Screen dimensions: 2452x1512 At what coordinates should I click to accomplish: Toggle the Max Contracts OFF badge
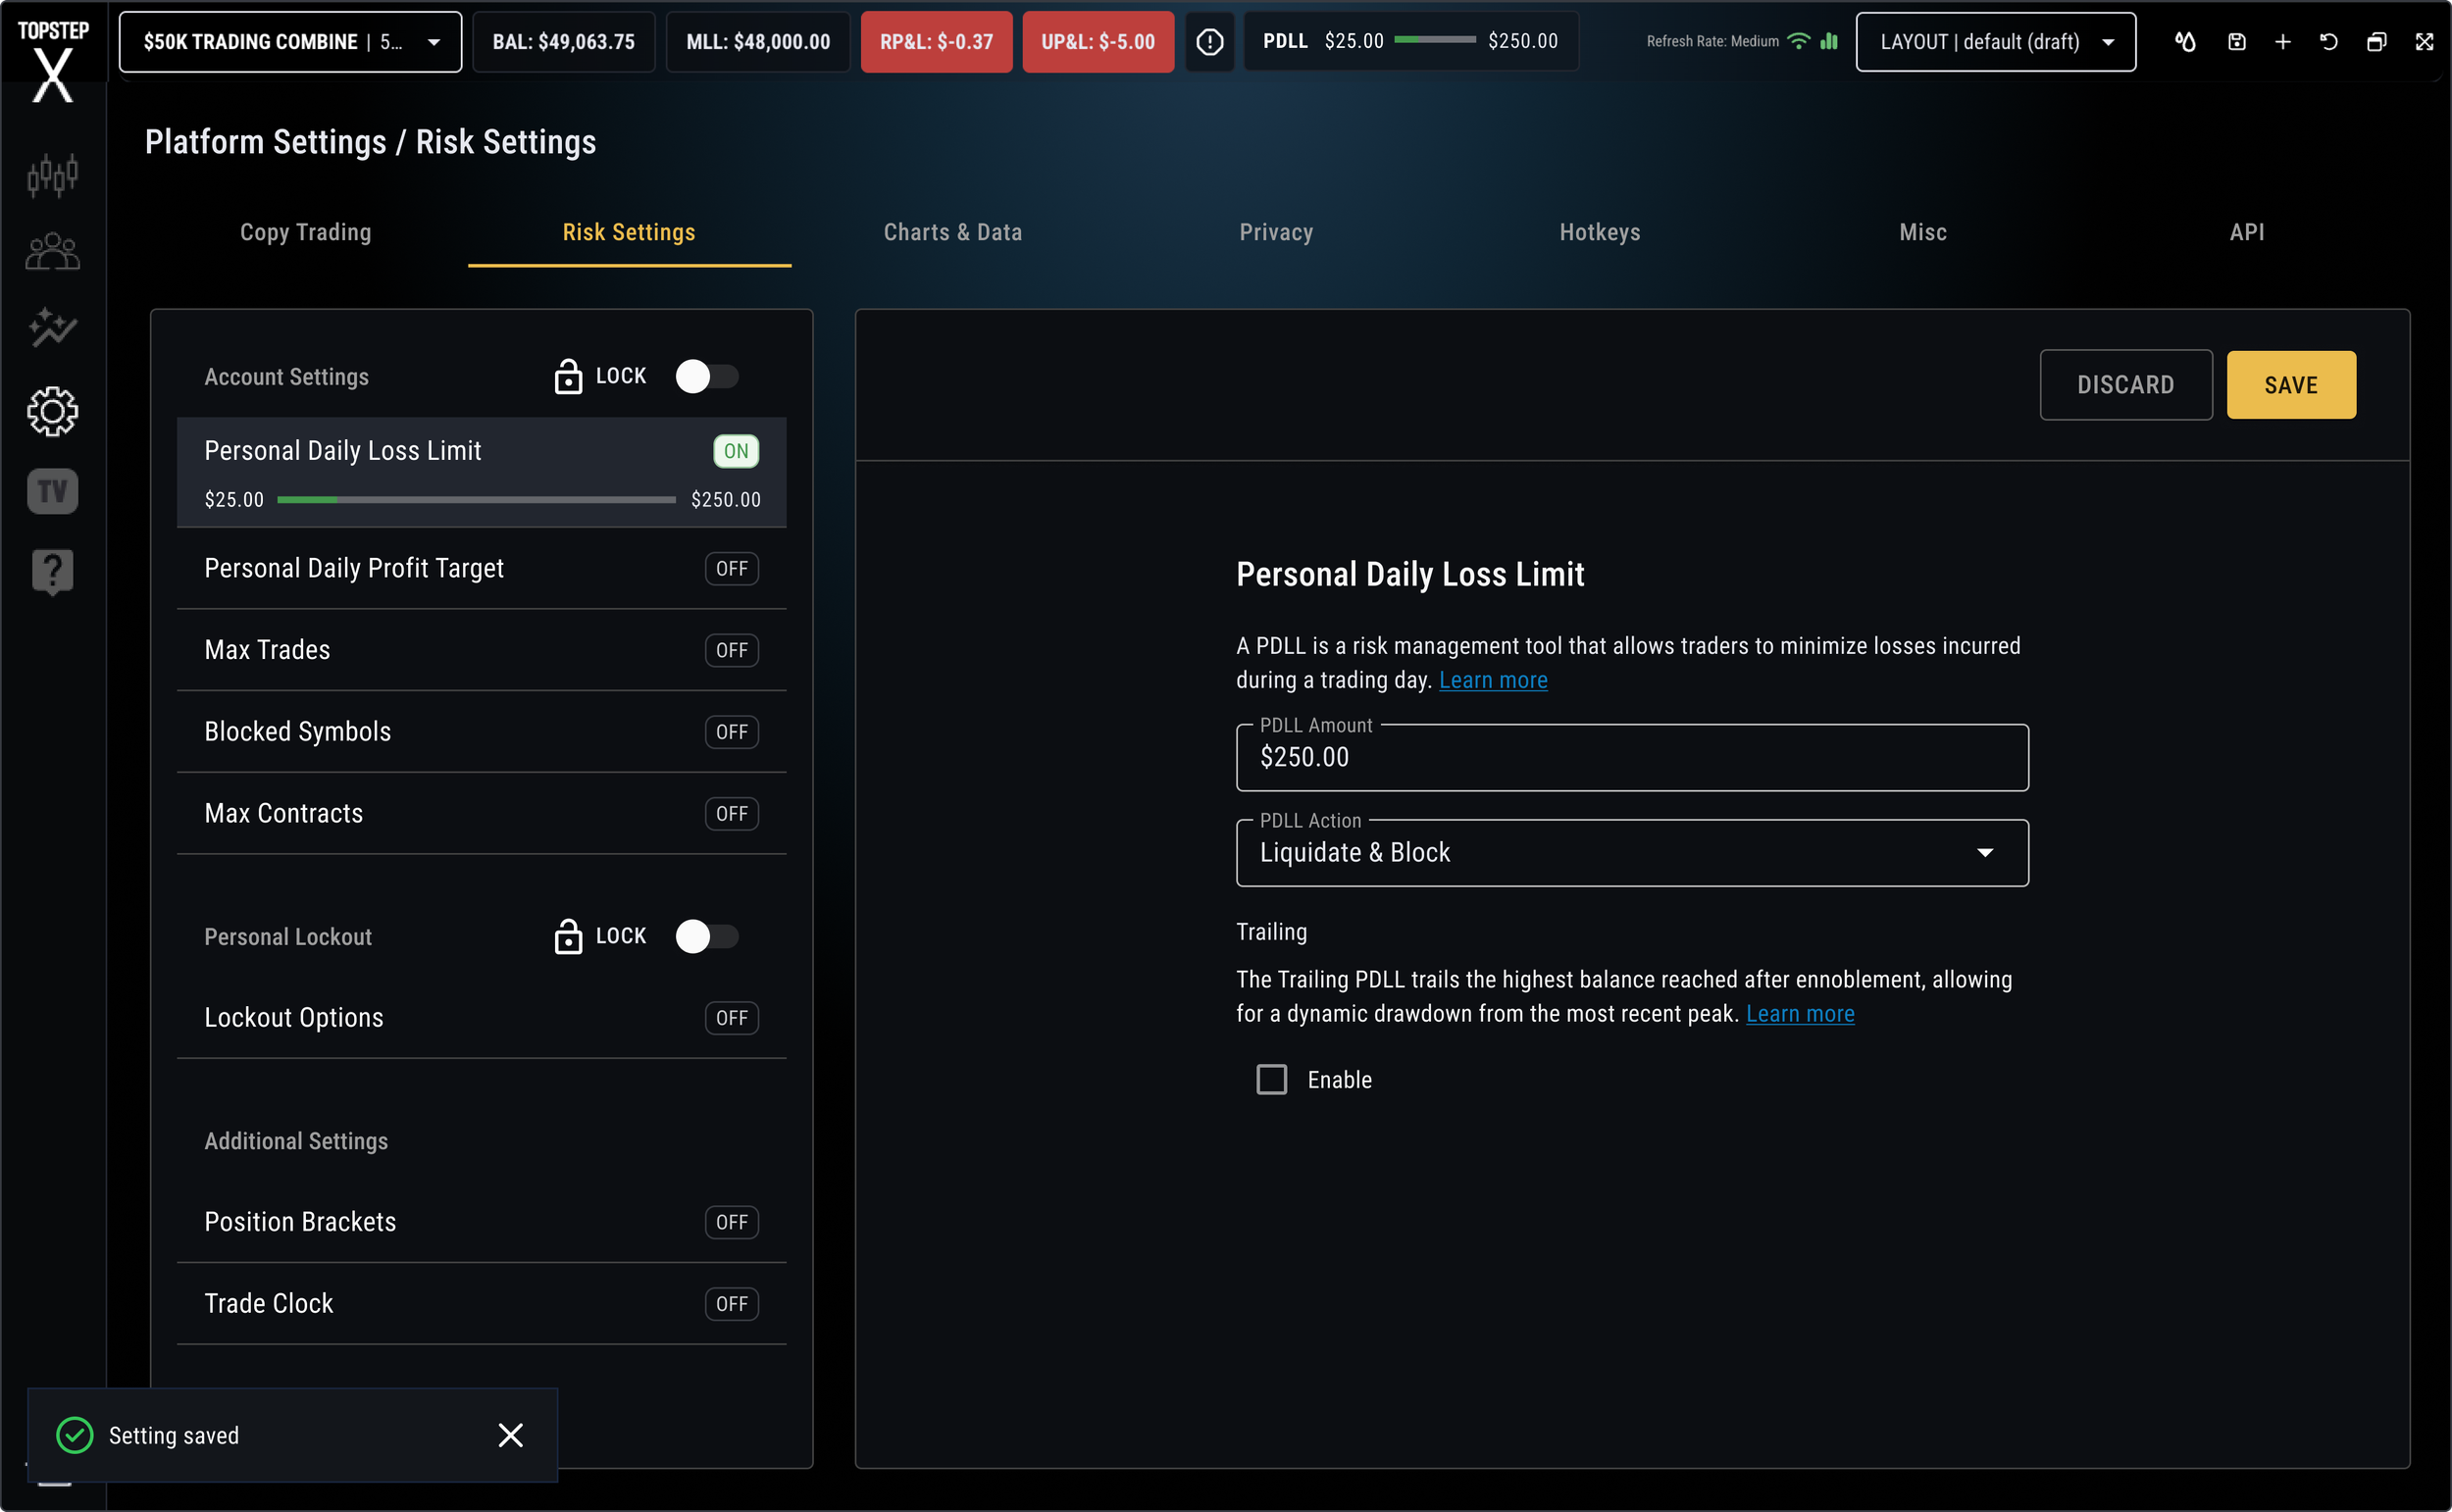pyautogui.click(x=732, y=814)
